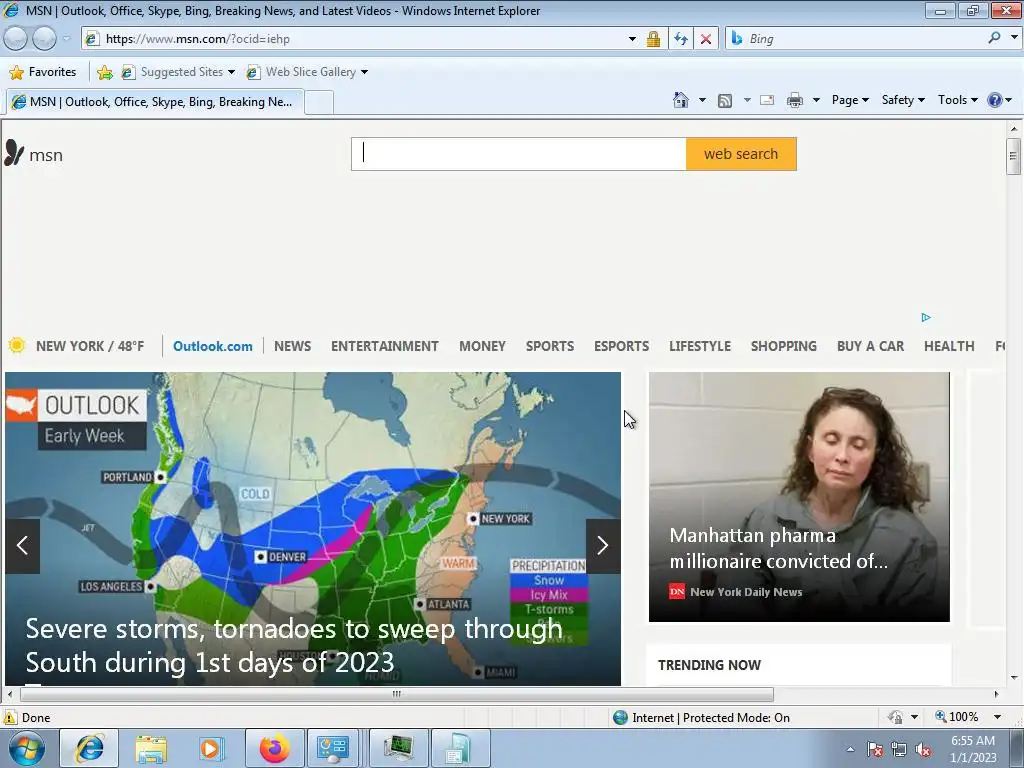Open the zoom level dropdown arrow

(997, 717)
